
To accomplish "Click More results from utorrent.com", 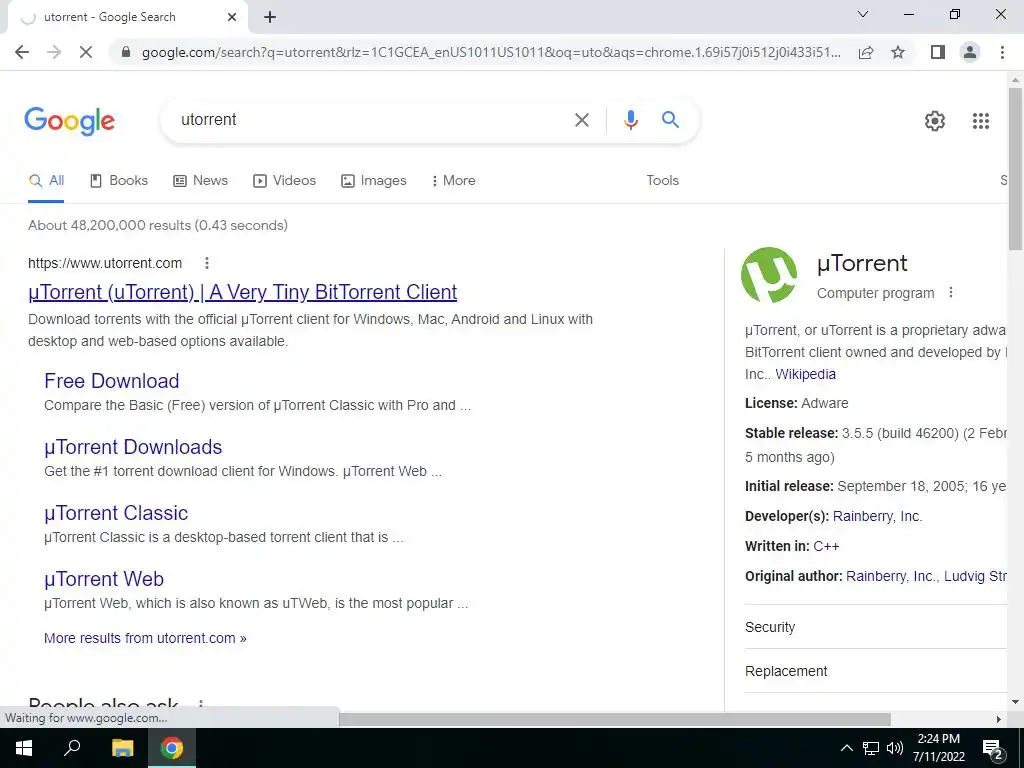I will tap(145, 638).
